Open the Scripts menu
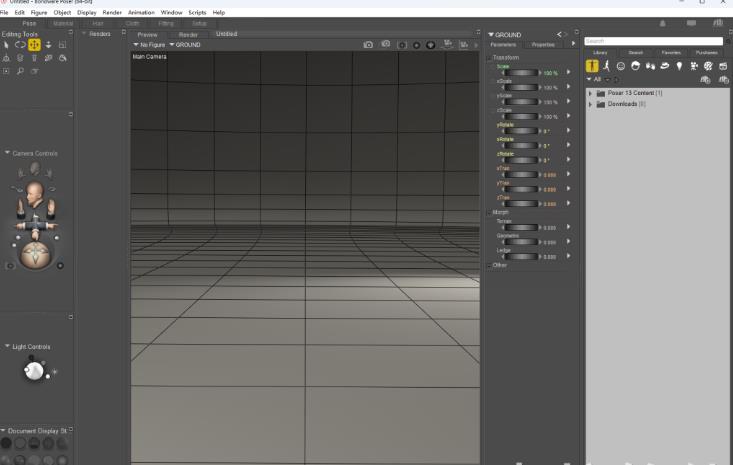The height and width of the screenshot is (465, 733). tap(197, 13)
